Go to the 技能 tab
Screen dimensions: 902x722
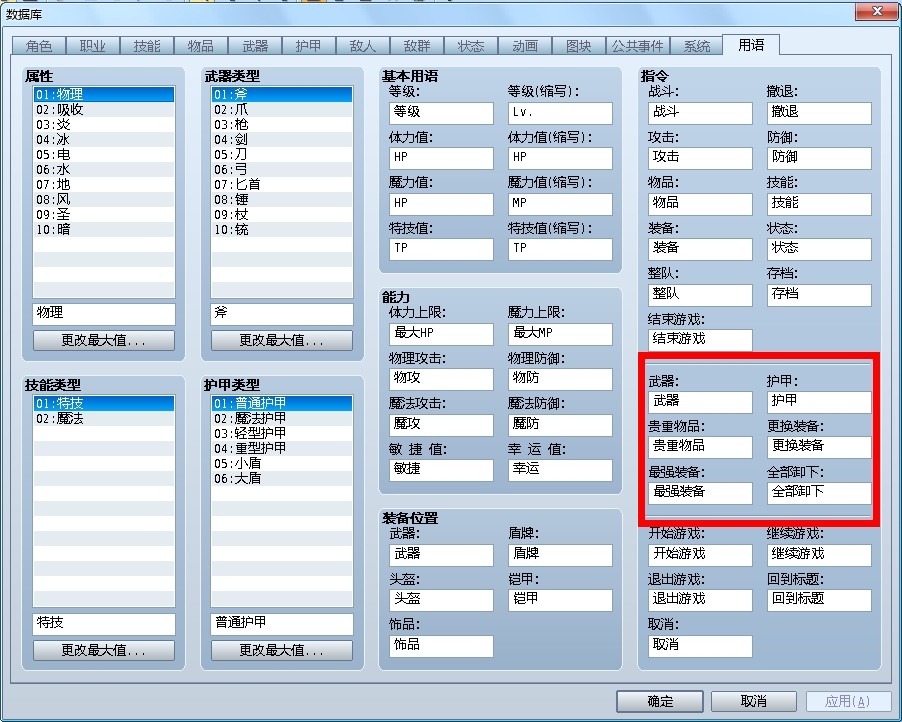point(147,46)
